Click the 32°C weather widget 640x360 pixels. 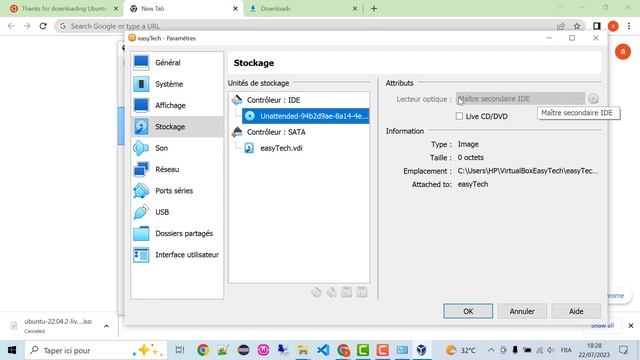point(461,350)
